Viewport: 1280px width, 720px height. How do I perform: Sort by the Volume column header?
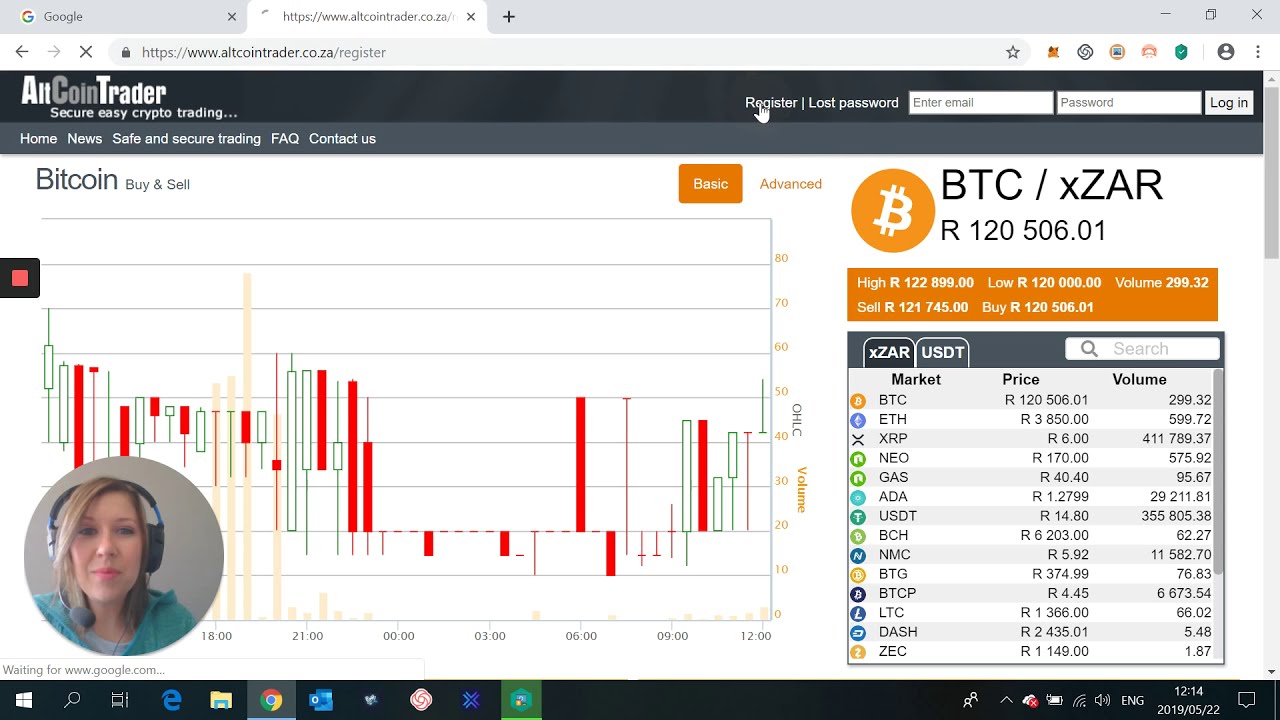click(x=1139, y=380)
